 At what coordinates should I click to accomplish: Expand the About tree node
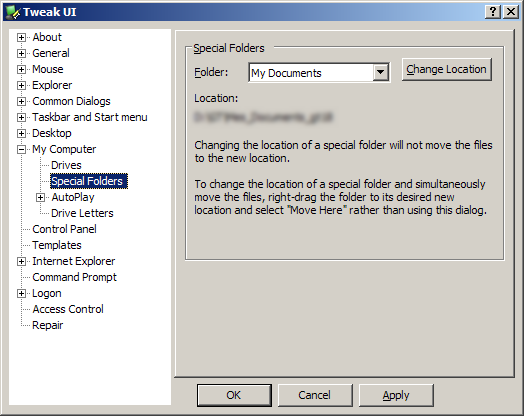[x=21, y=37]
